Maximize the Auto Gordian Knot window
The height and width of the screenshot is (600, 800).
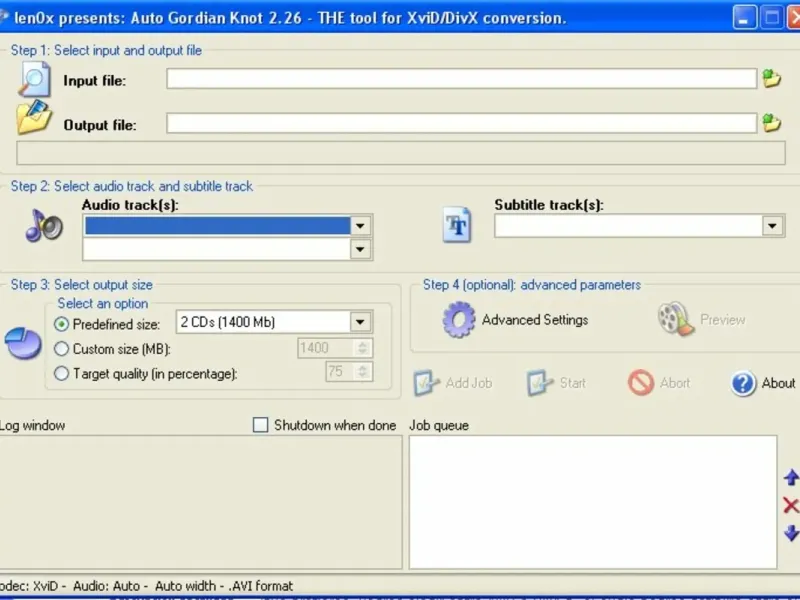pyautogui.click(x=771, y=18)
